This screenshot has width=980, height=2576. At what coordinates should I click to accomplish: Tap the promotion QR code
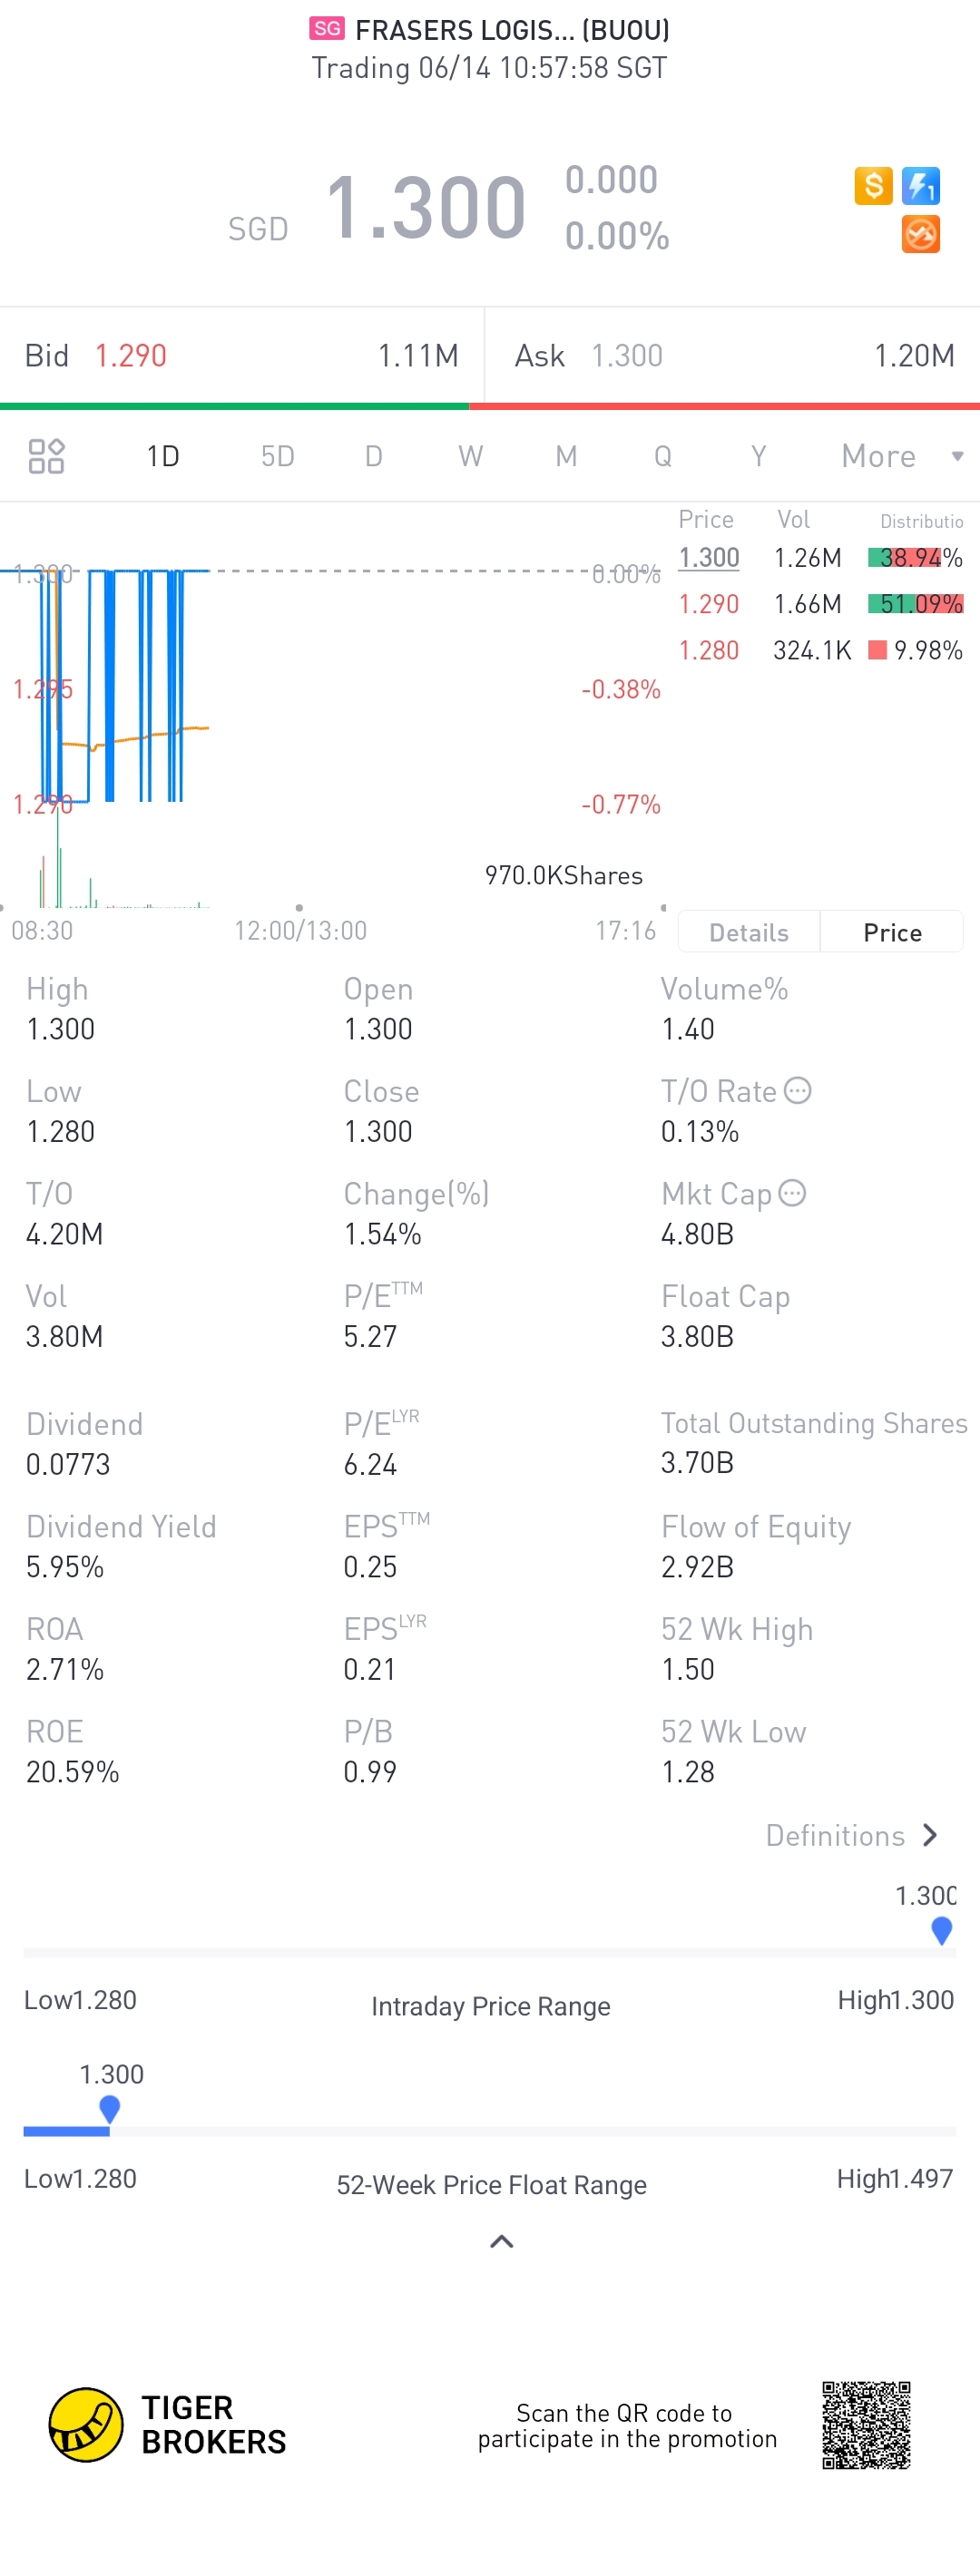(x=866, y=2424)
